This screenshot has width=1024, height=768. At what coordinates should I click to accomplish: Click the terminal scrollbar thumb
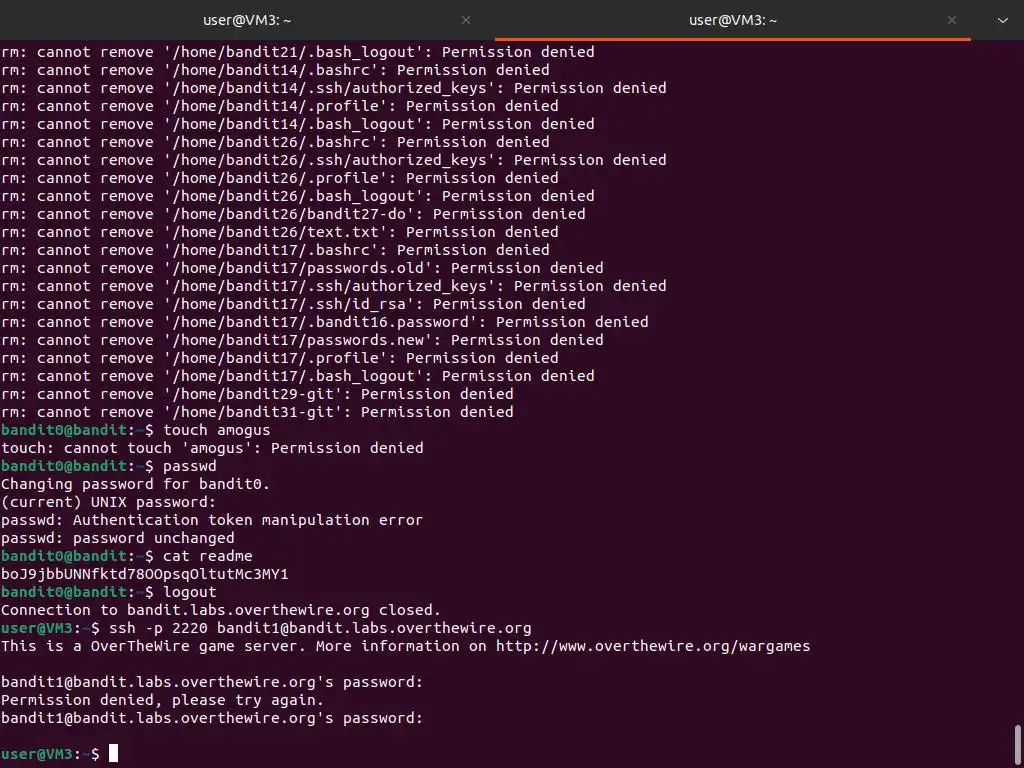[1018, 744]
